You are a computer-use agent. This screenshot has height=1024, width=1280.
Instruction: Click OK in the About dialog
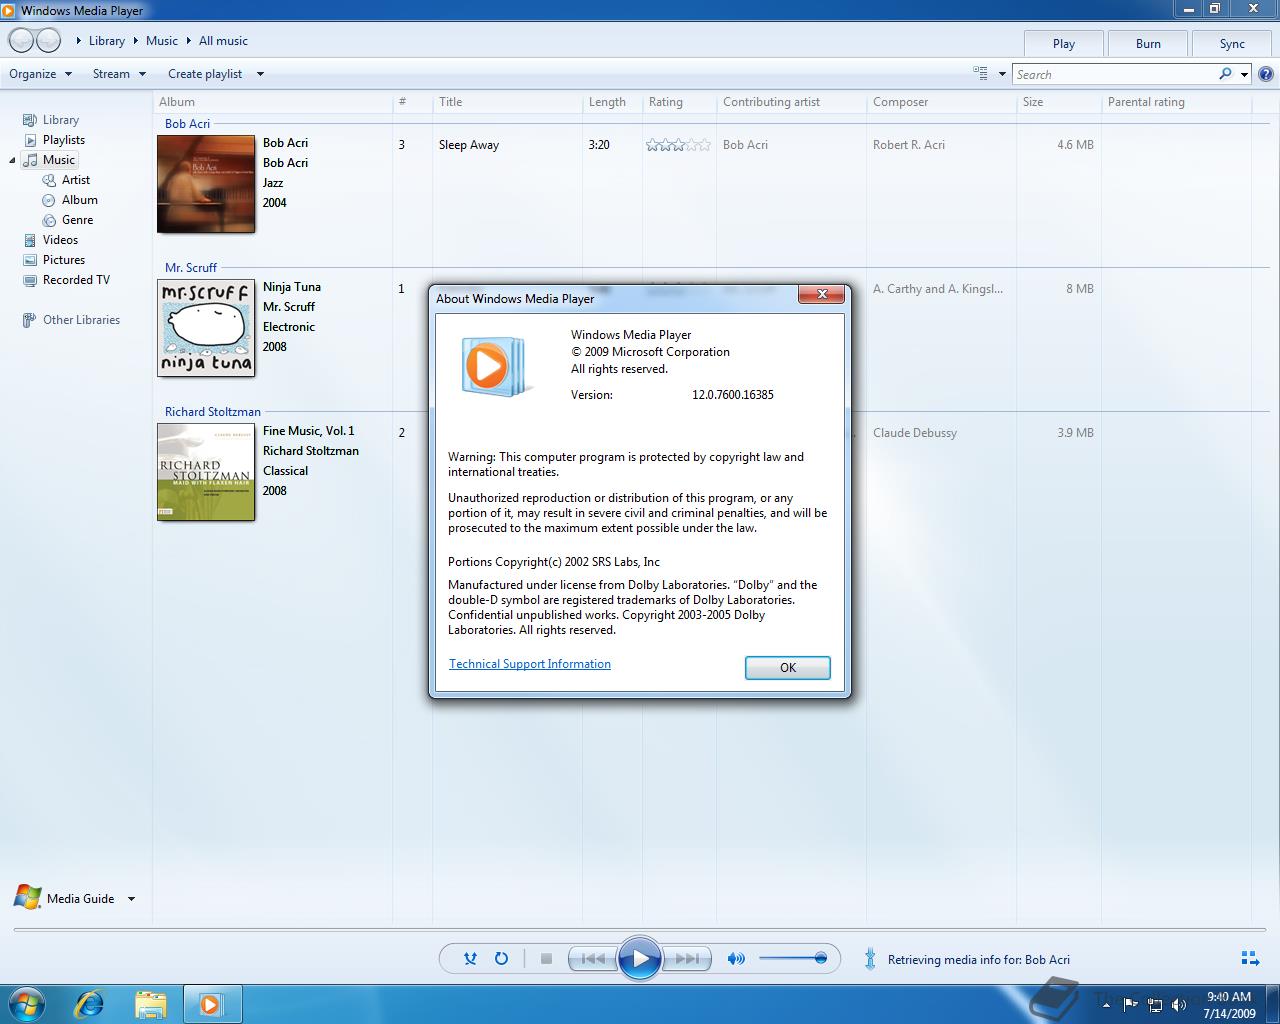pos(788,668)
